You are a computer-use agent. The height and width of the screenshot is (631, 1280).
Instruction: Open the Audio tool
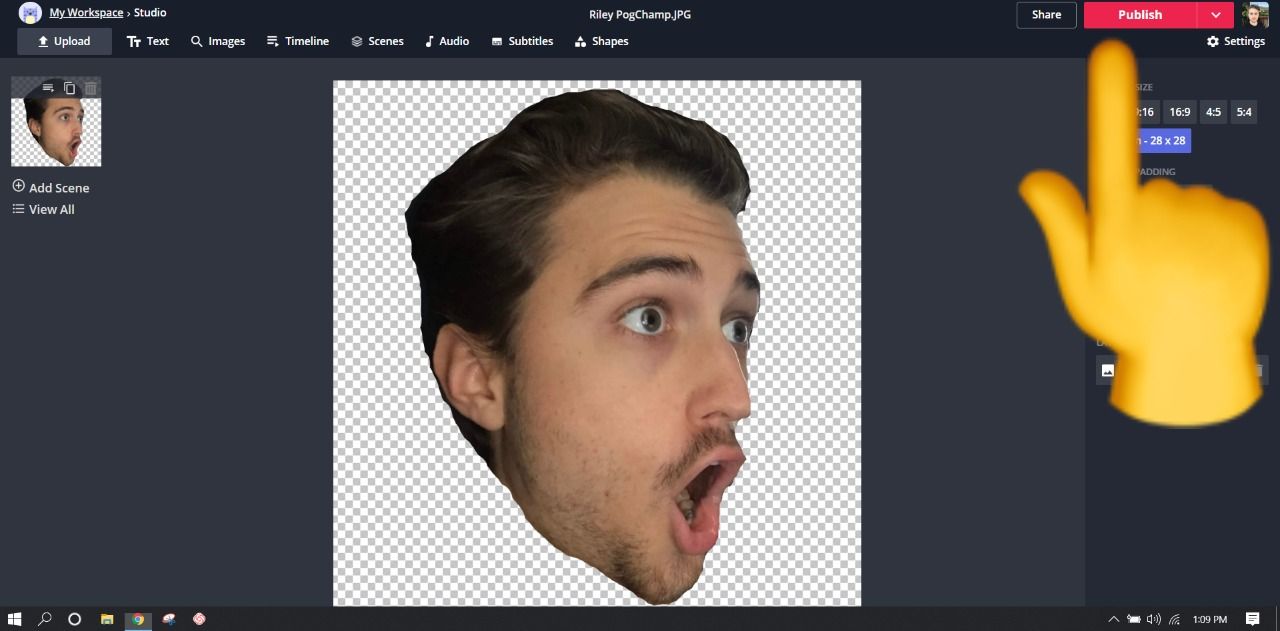(x=446, y=41)
